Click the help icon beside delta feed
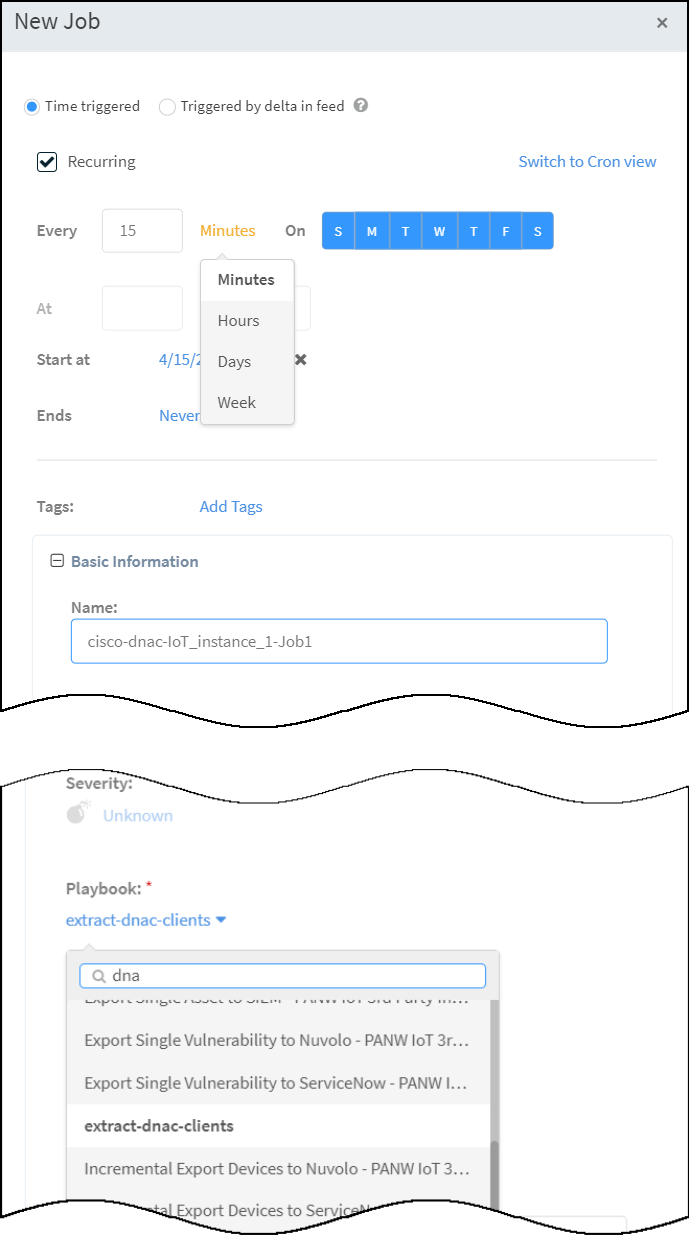Screen dimensions: 689x1236 [x=361, y=105]
